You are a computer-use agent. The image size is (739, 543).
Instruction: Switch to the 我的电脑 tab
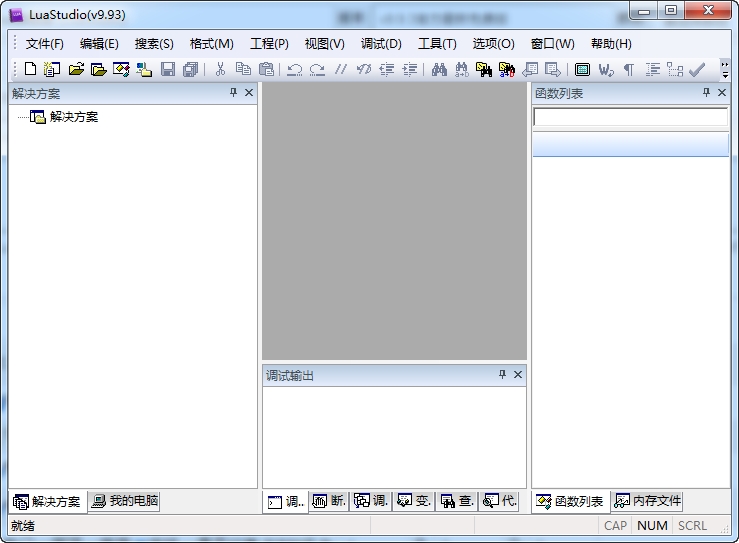click(x=124, y=501)
